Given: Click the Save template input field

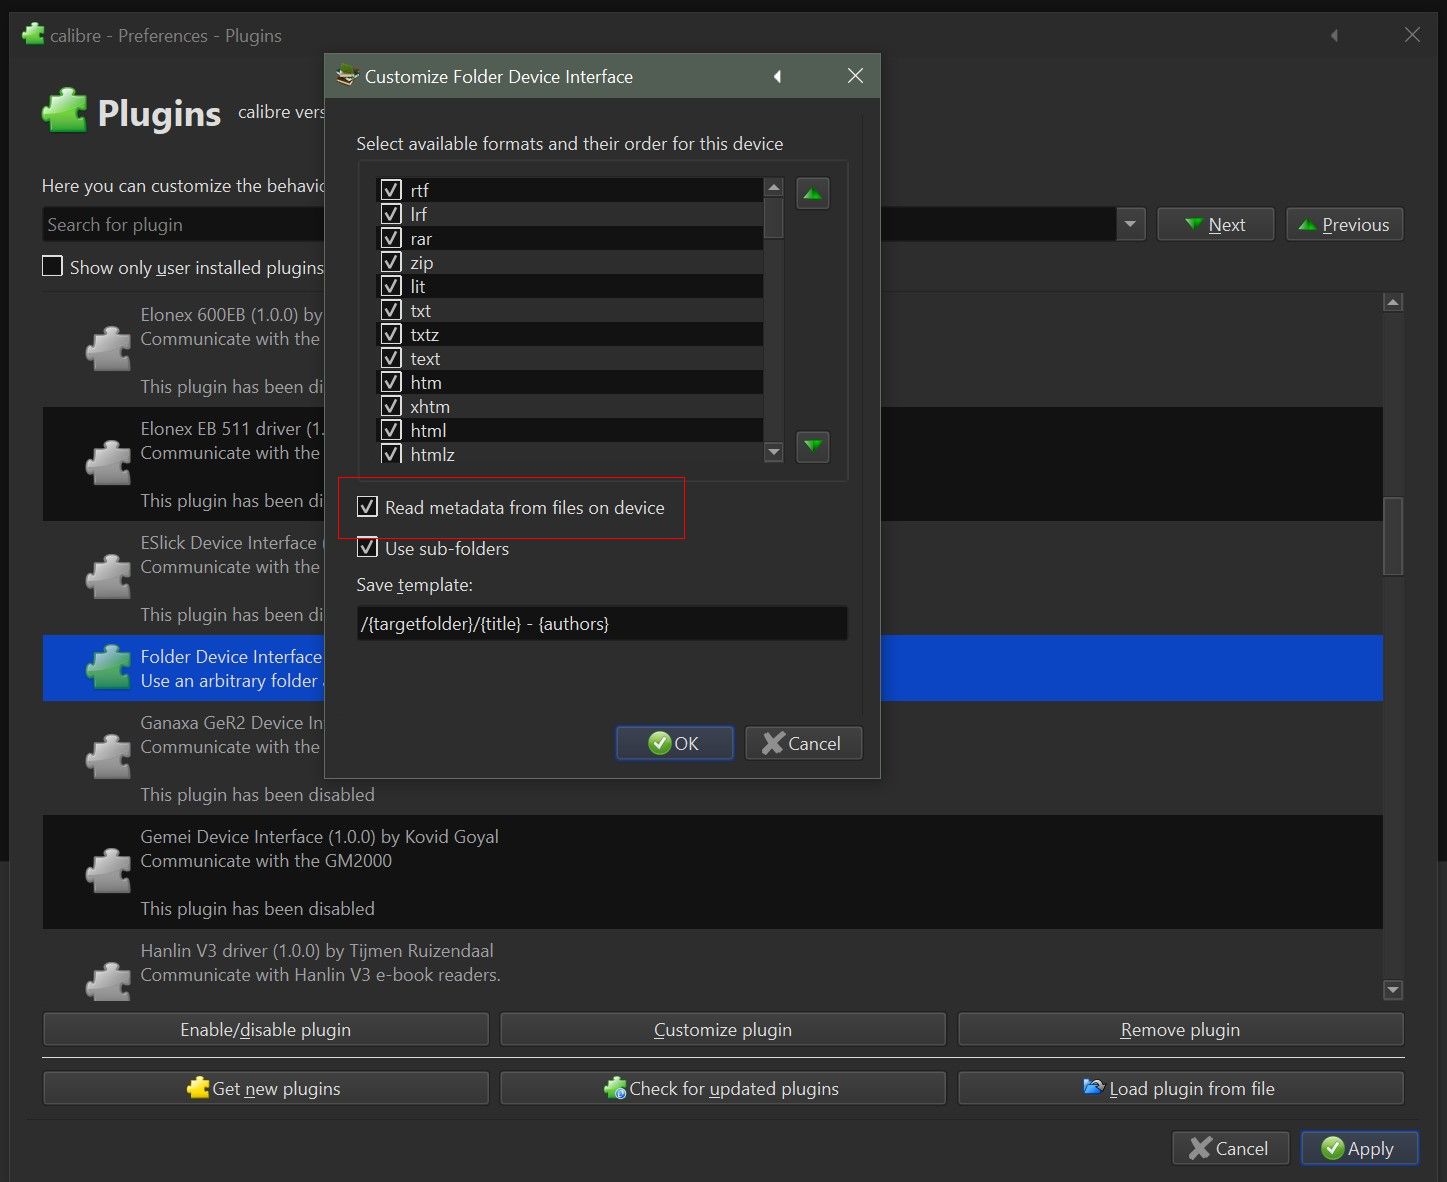Looking at the screenshot, I should [602, 623].
